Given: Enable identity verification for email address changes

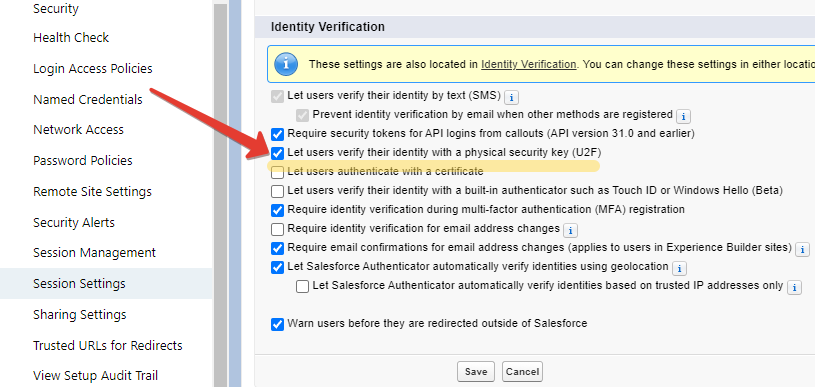Looking at the screenshot, I should [278, 229].
